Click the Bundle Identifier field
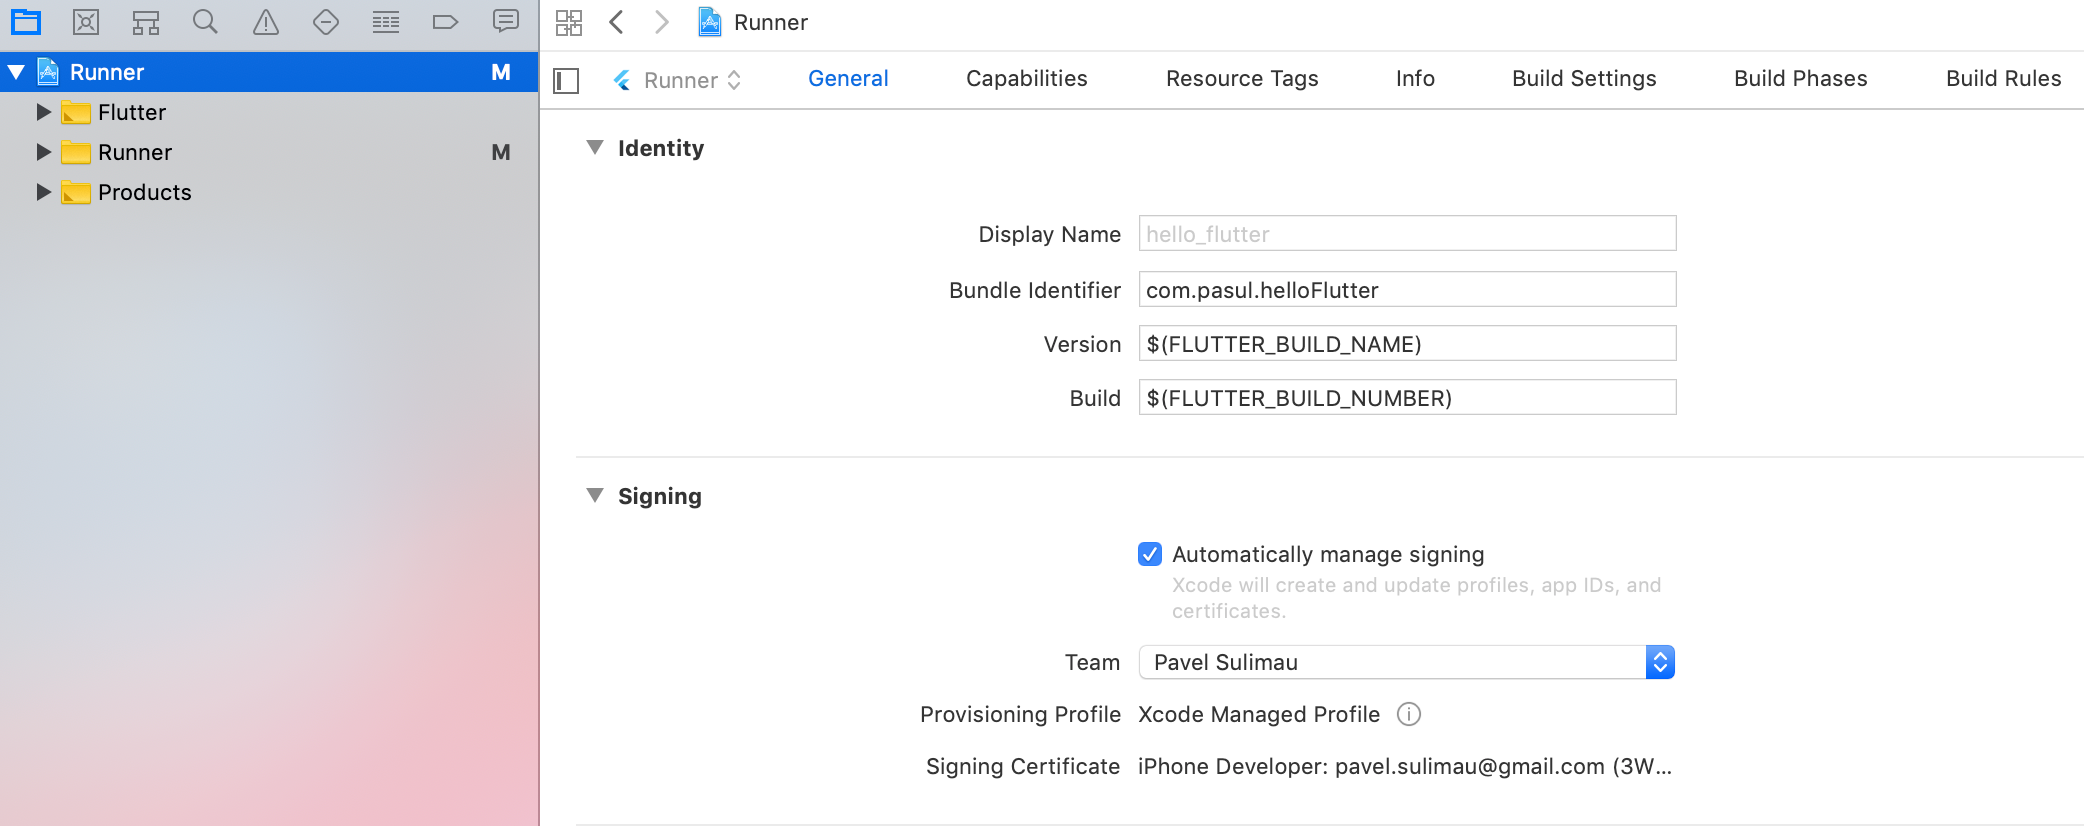This screenshot has height=826, width=2084. (1407, 290)
